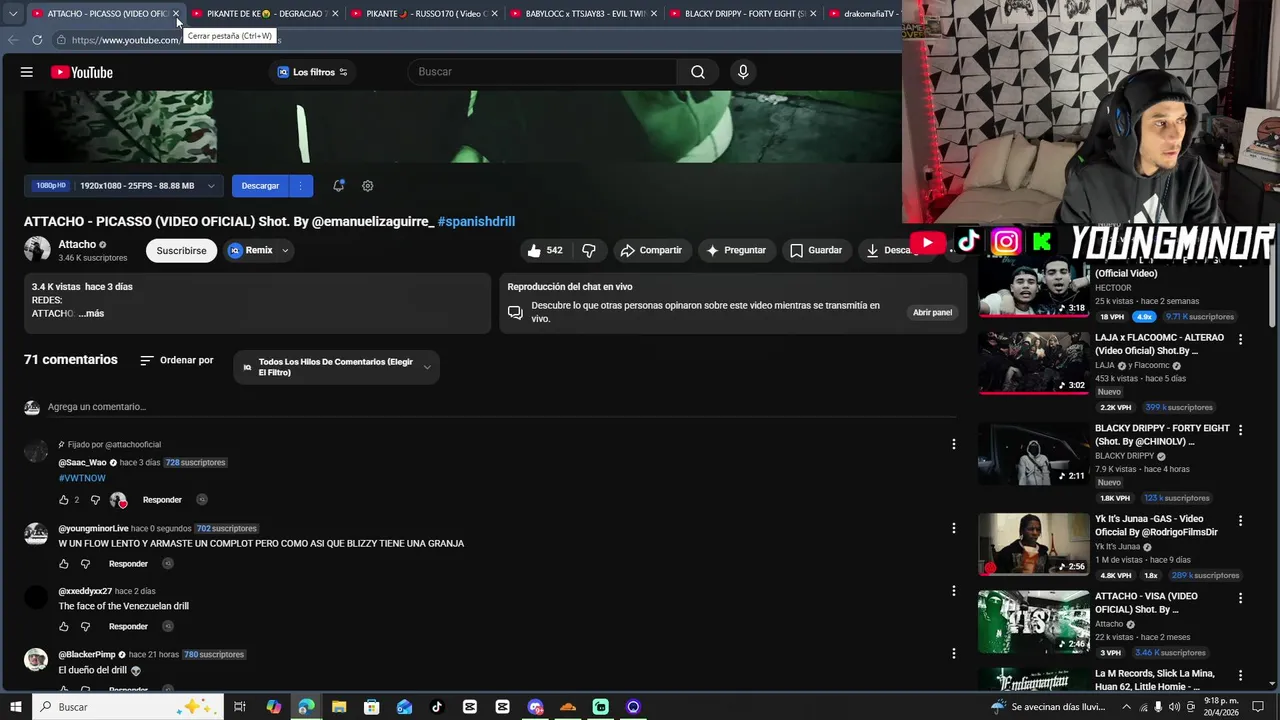The width and height of the screenshot is (1280, 720).
Task: Show hidden system tray icons
Action: point(1127,707)
